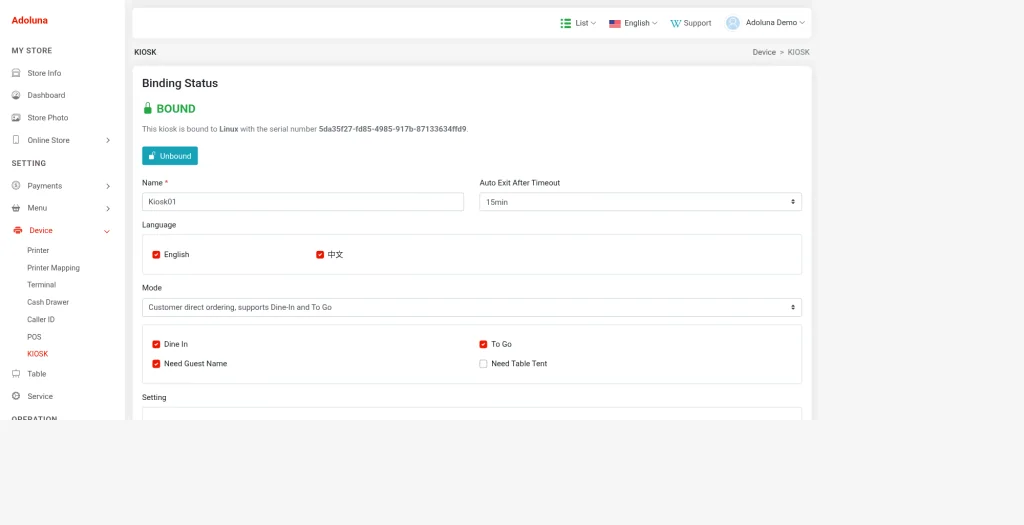Uncheck the 中文 language checkbox
Screen dimensions: 1024x525
point(320,255)
